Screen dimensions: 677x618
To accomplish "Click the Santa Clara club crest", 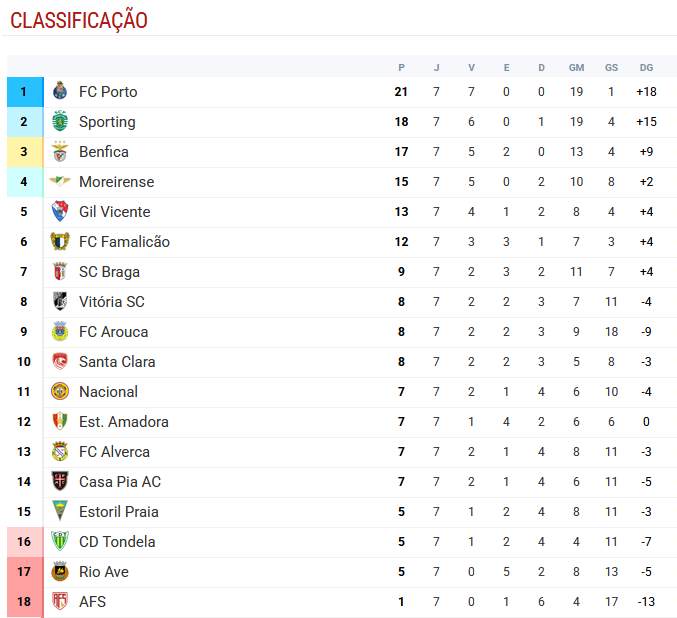I will click(60, 362).
